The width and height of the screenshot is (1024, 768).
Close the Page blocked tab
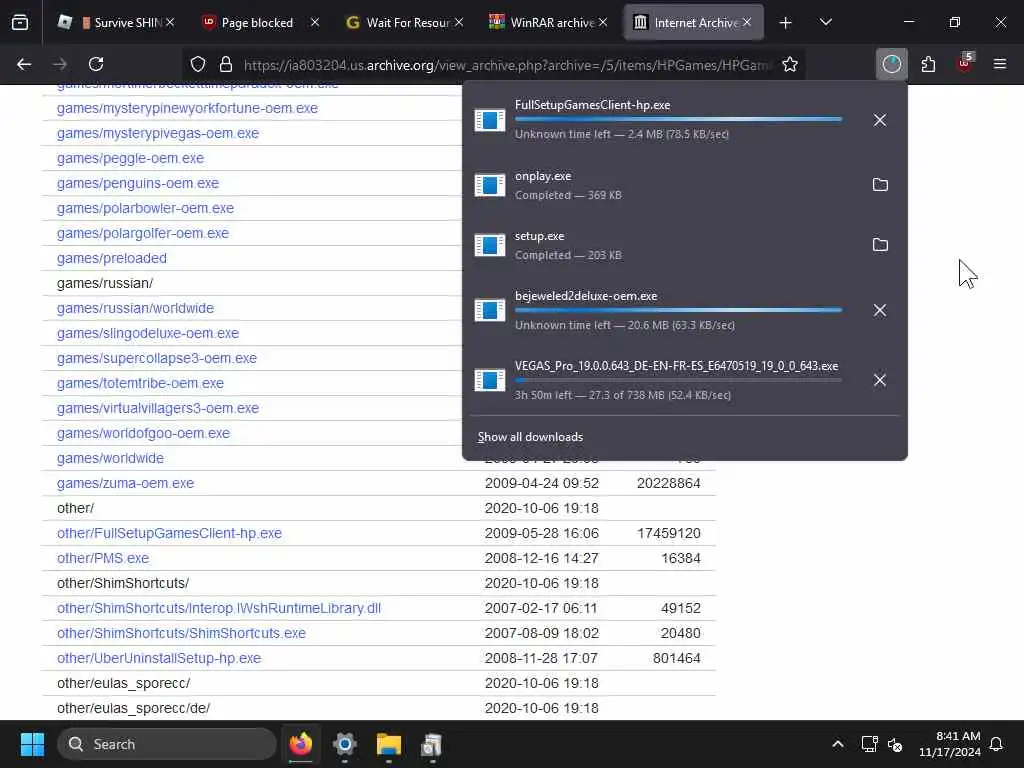pos(315,22)
